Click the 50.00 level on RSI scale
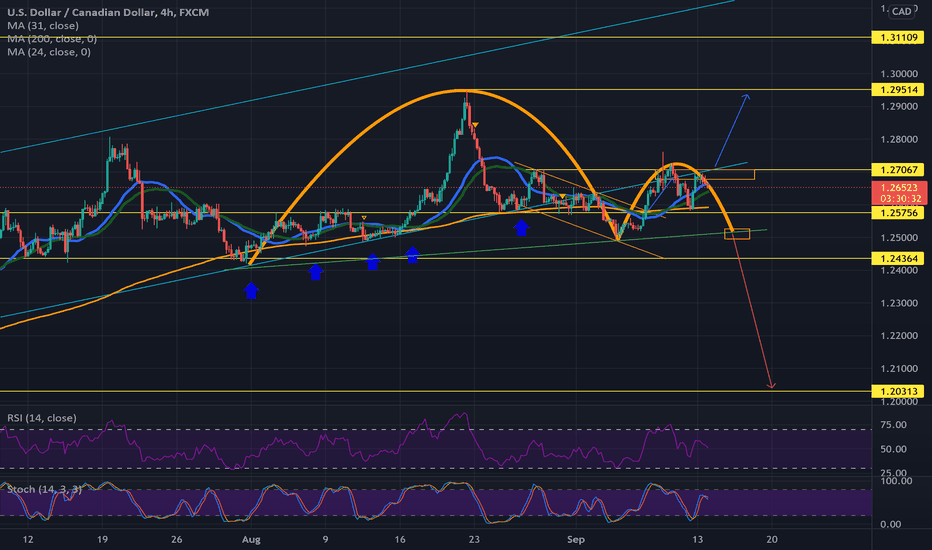The image size is (932, 550). pos(893,449)
